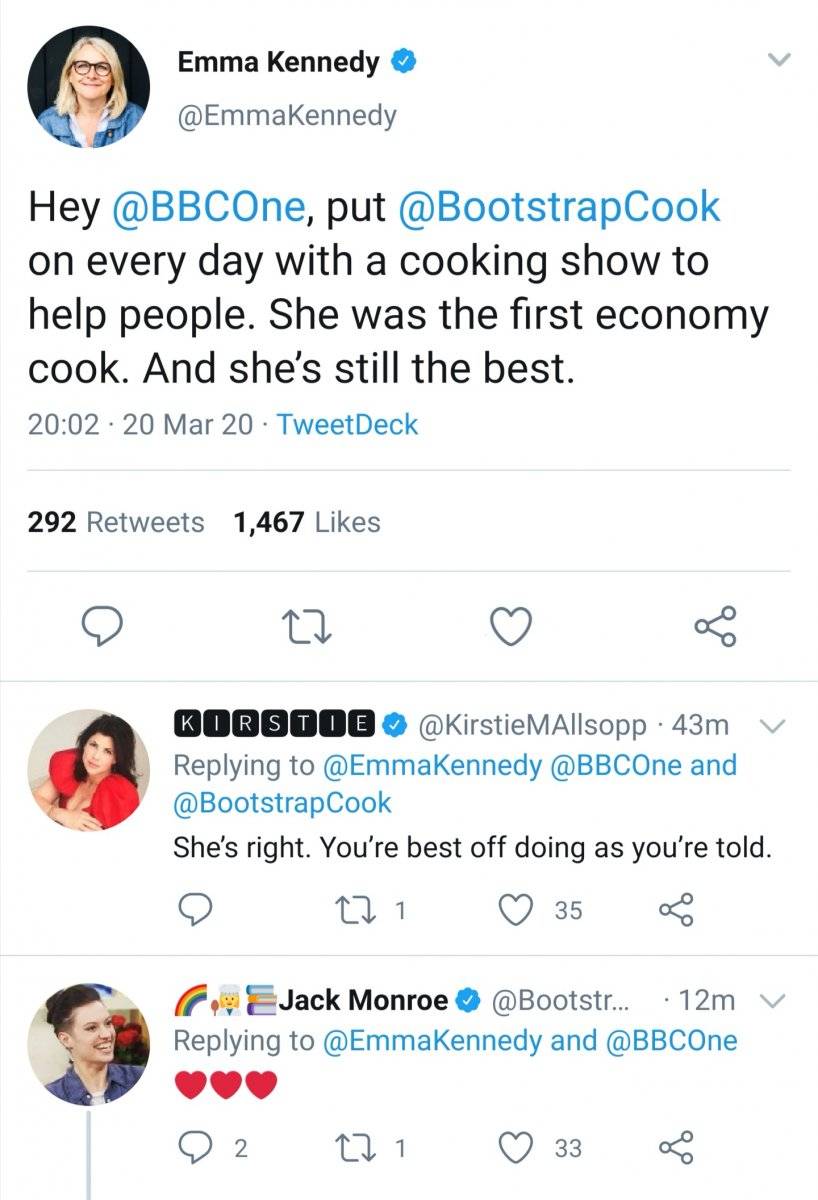Viewport: 818px width, 1200px height.
Task: Share Emma Kennedy's main tweet
Action: [x=716, y=626]
